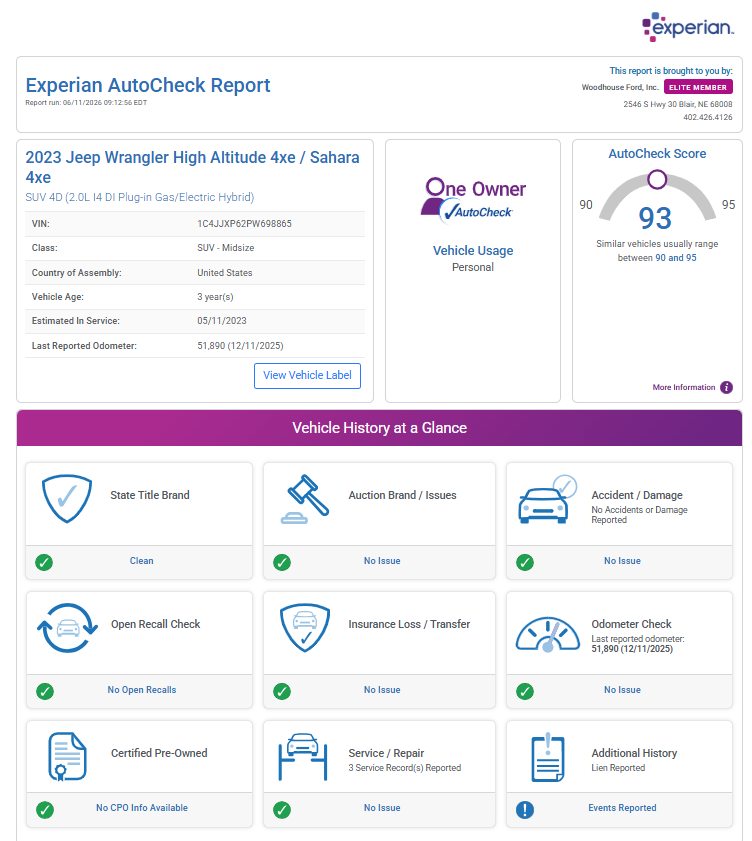Click the Odometer Check gauge icon

[x=548, y=633]
